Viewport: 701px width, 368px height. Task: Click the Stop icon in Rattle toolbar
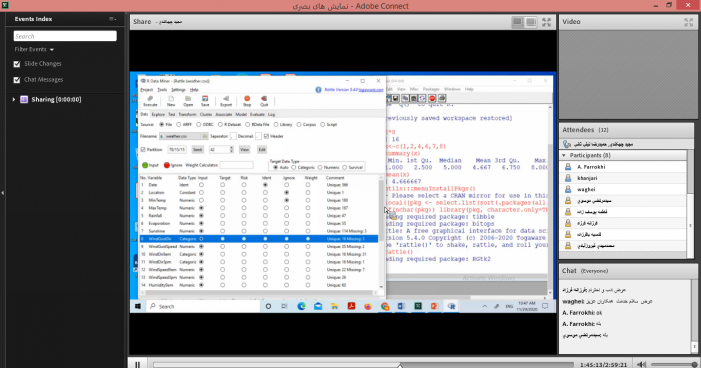point(247,101)
